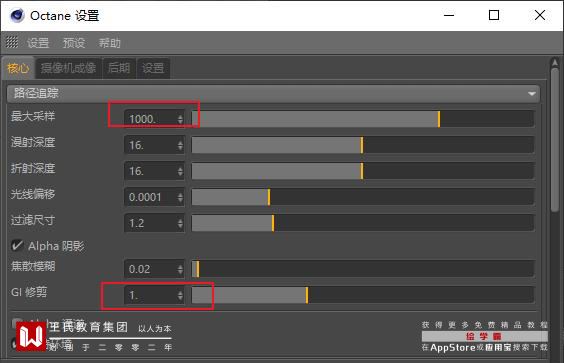Click the 过滤尺寸 slider bar
Screen dimensions: 564x363
click(363, 223)
